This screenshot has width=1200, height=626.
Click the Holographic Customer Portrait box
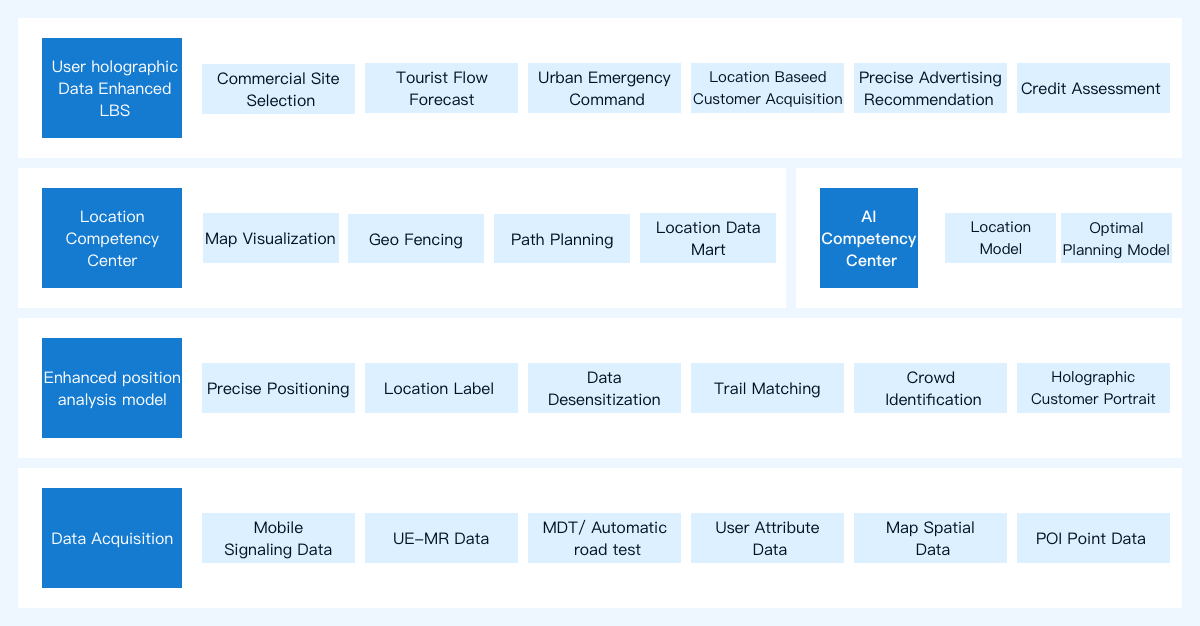click(x=1093, y=388)
